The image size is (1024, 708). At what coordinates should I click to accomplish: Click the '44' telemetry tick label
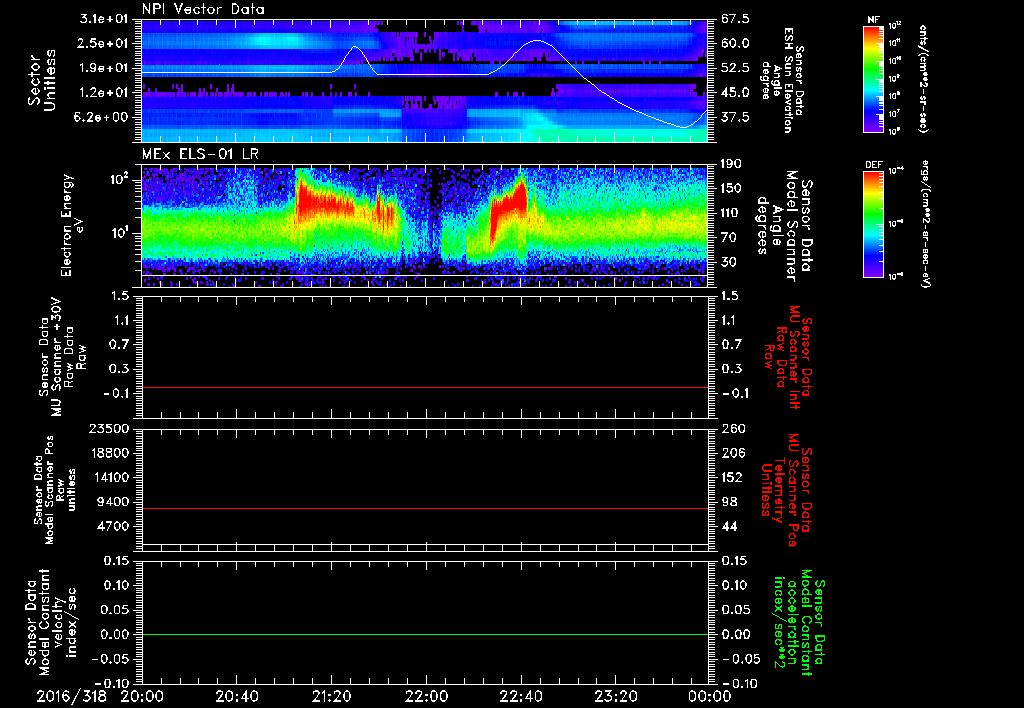729,526
